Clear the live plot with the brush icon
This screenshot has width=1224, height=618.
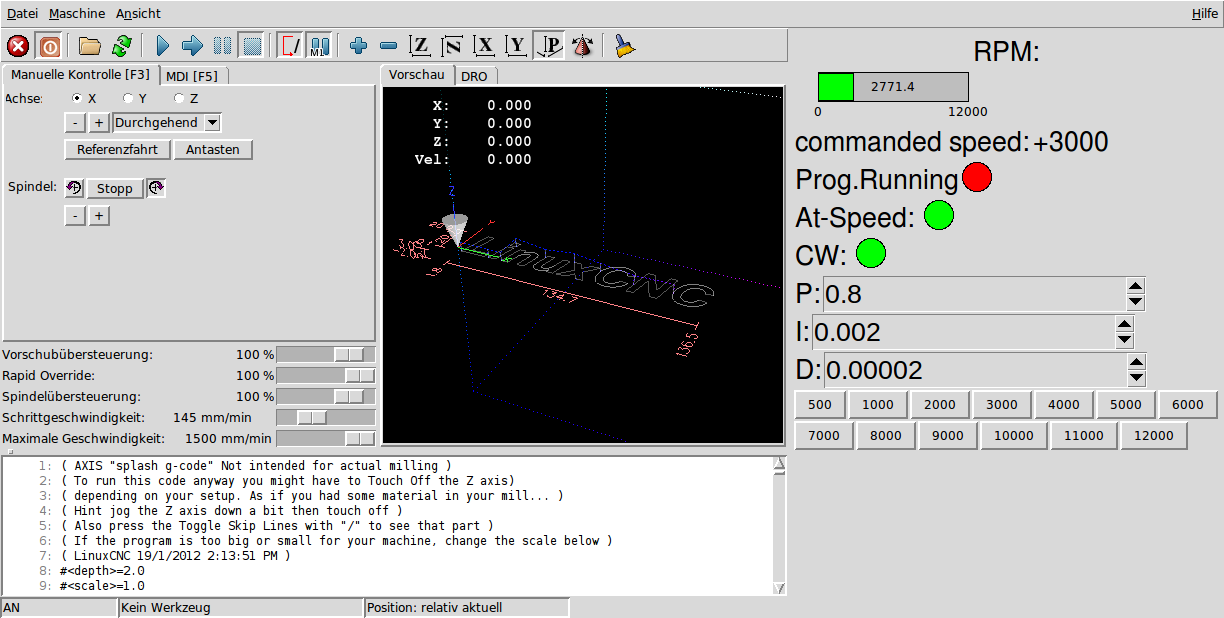(x=625, y=46)
